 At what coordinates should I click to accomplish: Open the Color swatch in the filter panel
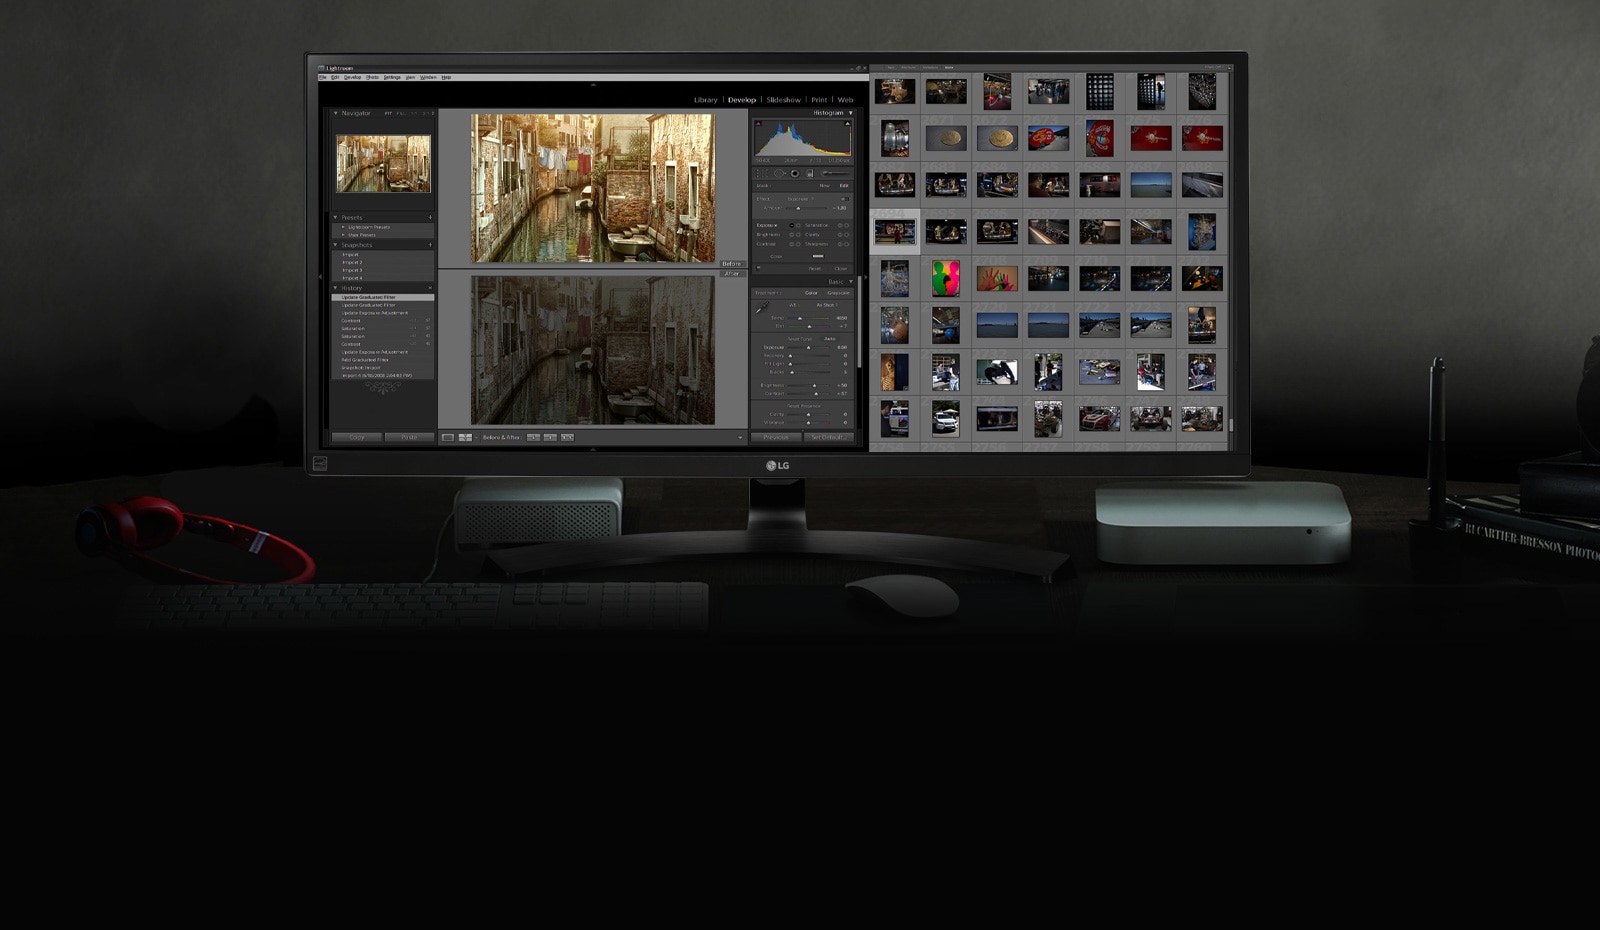pyautogui.click(x=818, y=256)
